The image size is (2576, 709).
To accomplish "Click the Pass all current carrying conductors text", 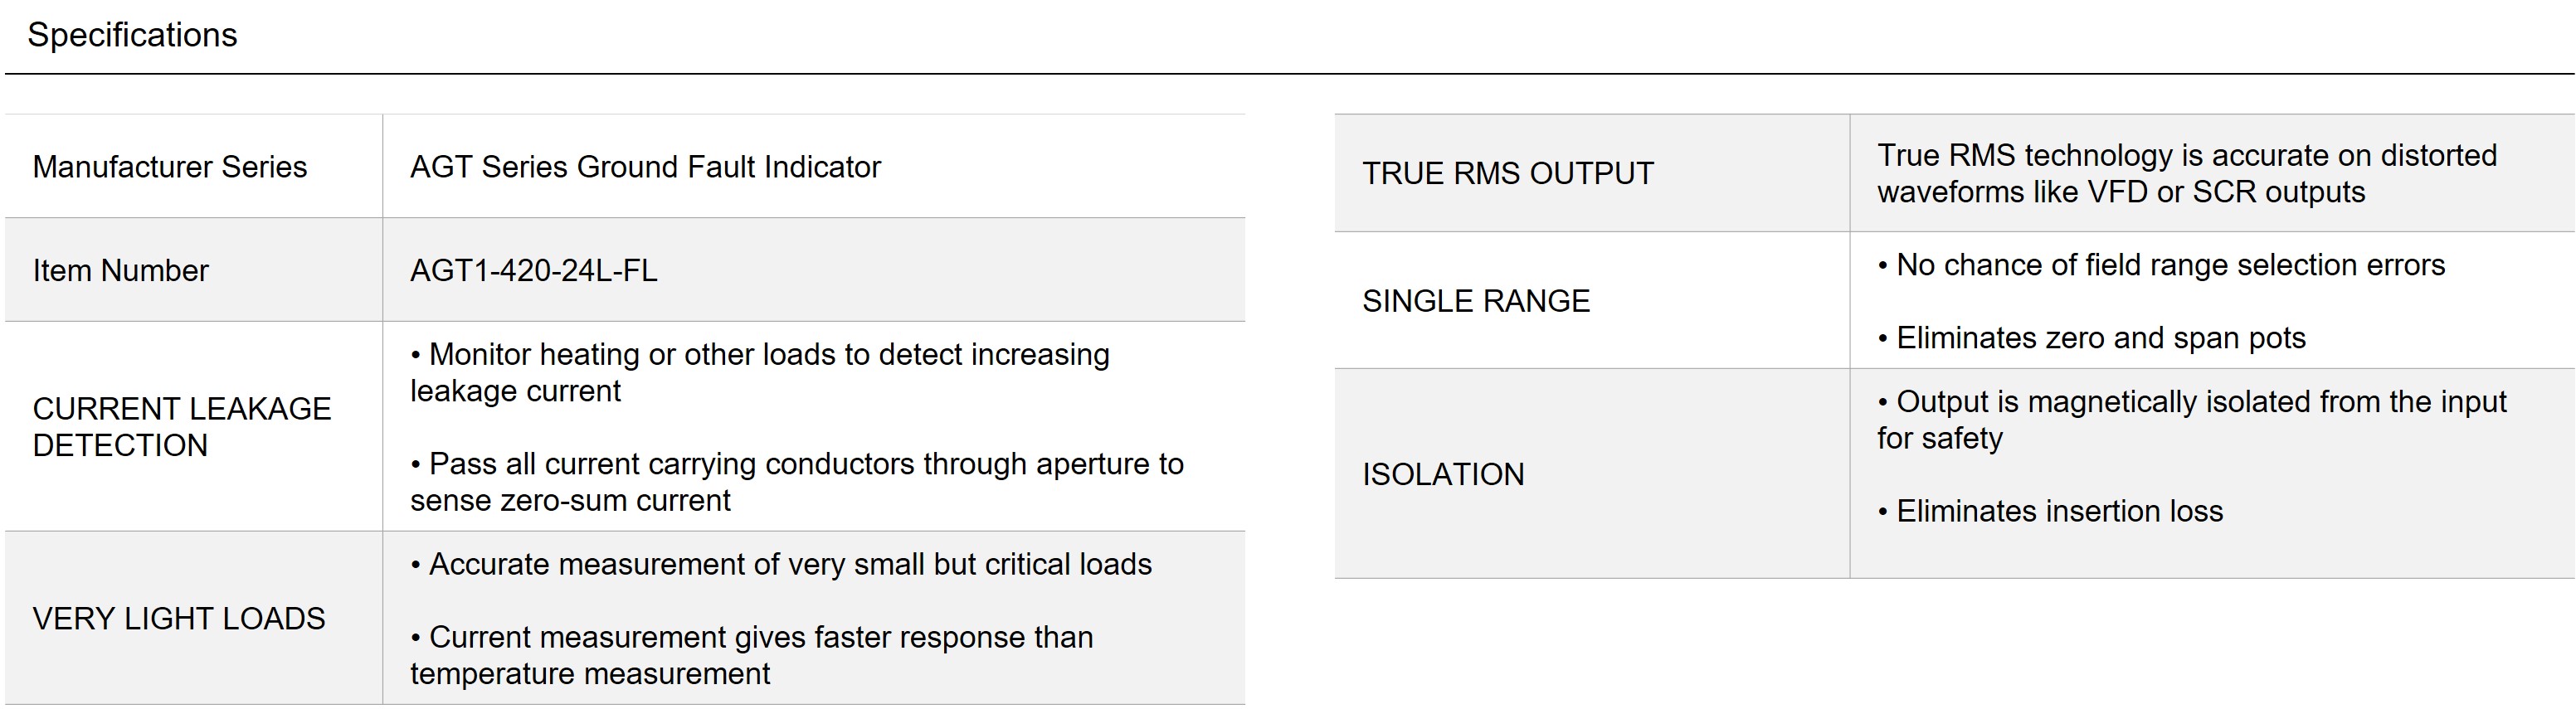I will (x=797, y=482).
